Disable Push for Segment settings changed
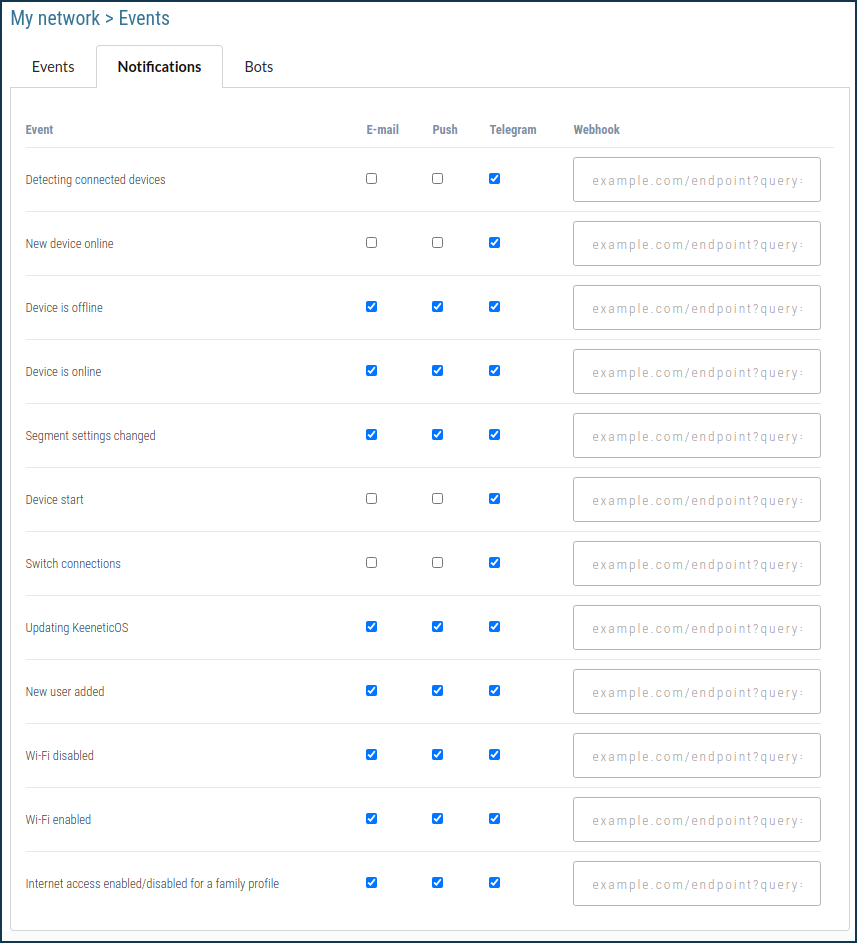The height and width of the screenshot is (943, 857). [437, 435]
